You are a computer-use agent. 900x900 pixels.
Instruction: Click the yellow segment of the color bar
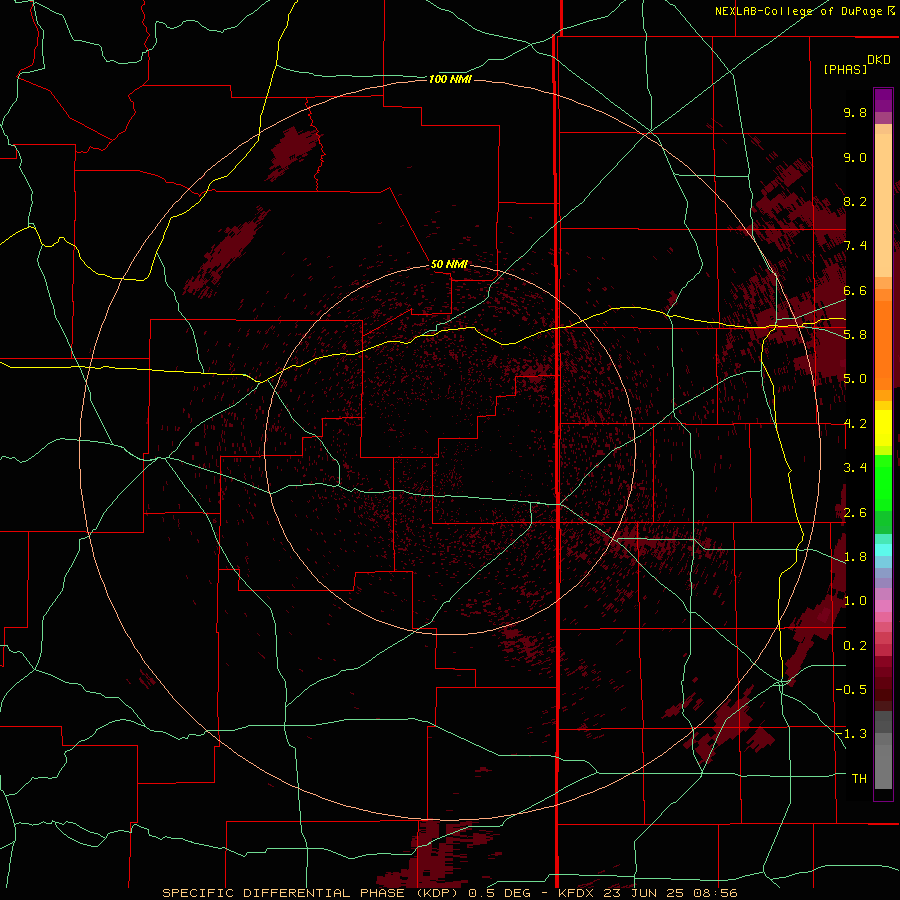[x=883, y=428]
